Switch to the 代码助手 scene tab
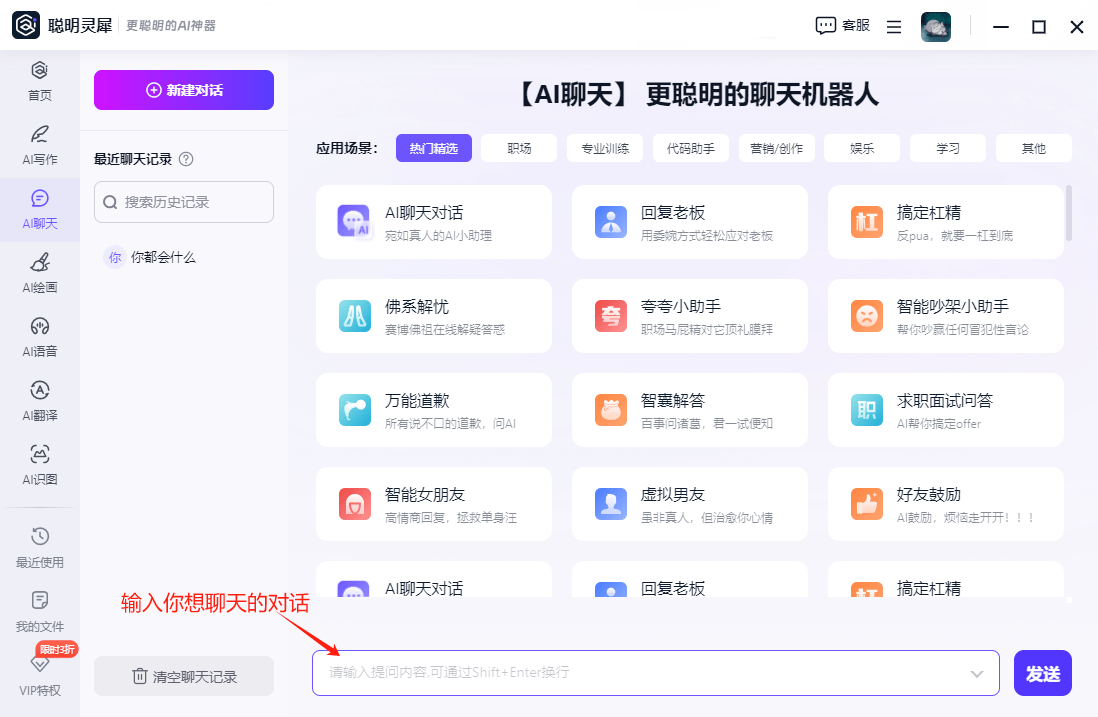This screenshot has height=717, width=1098. click(692, 147)
